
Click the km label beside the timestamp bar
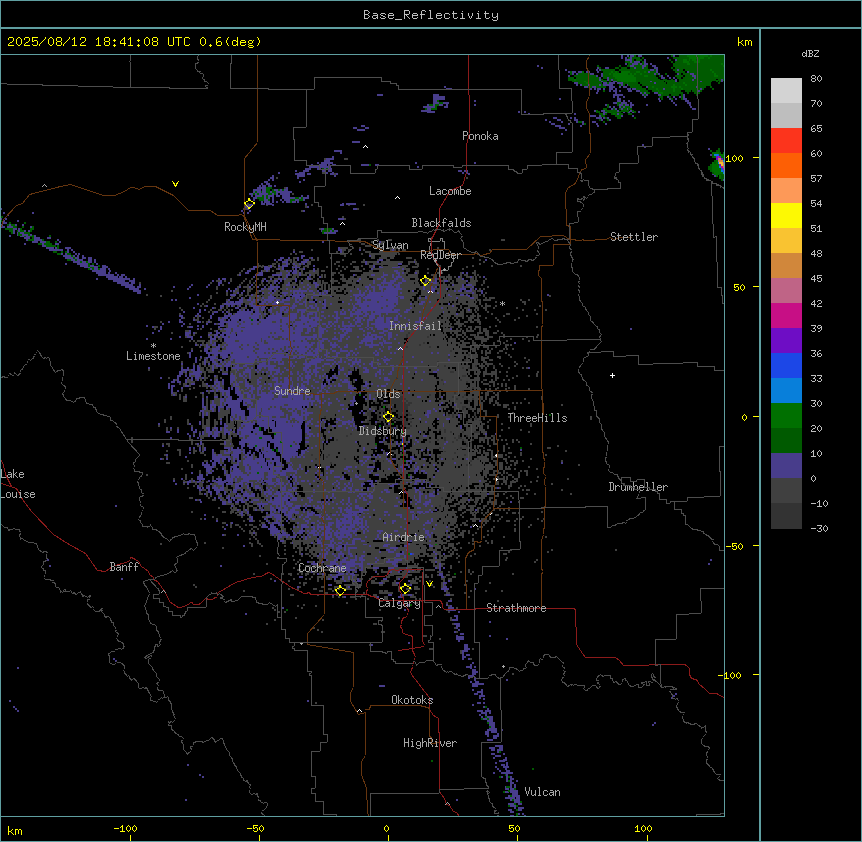tap(745, 42)
